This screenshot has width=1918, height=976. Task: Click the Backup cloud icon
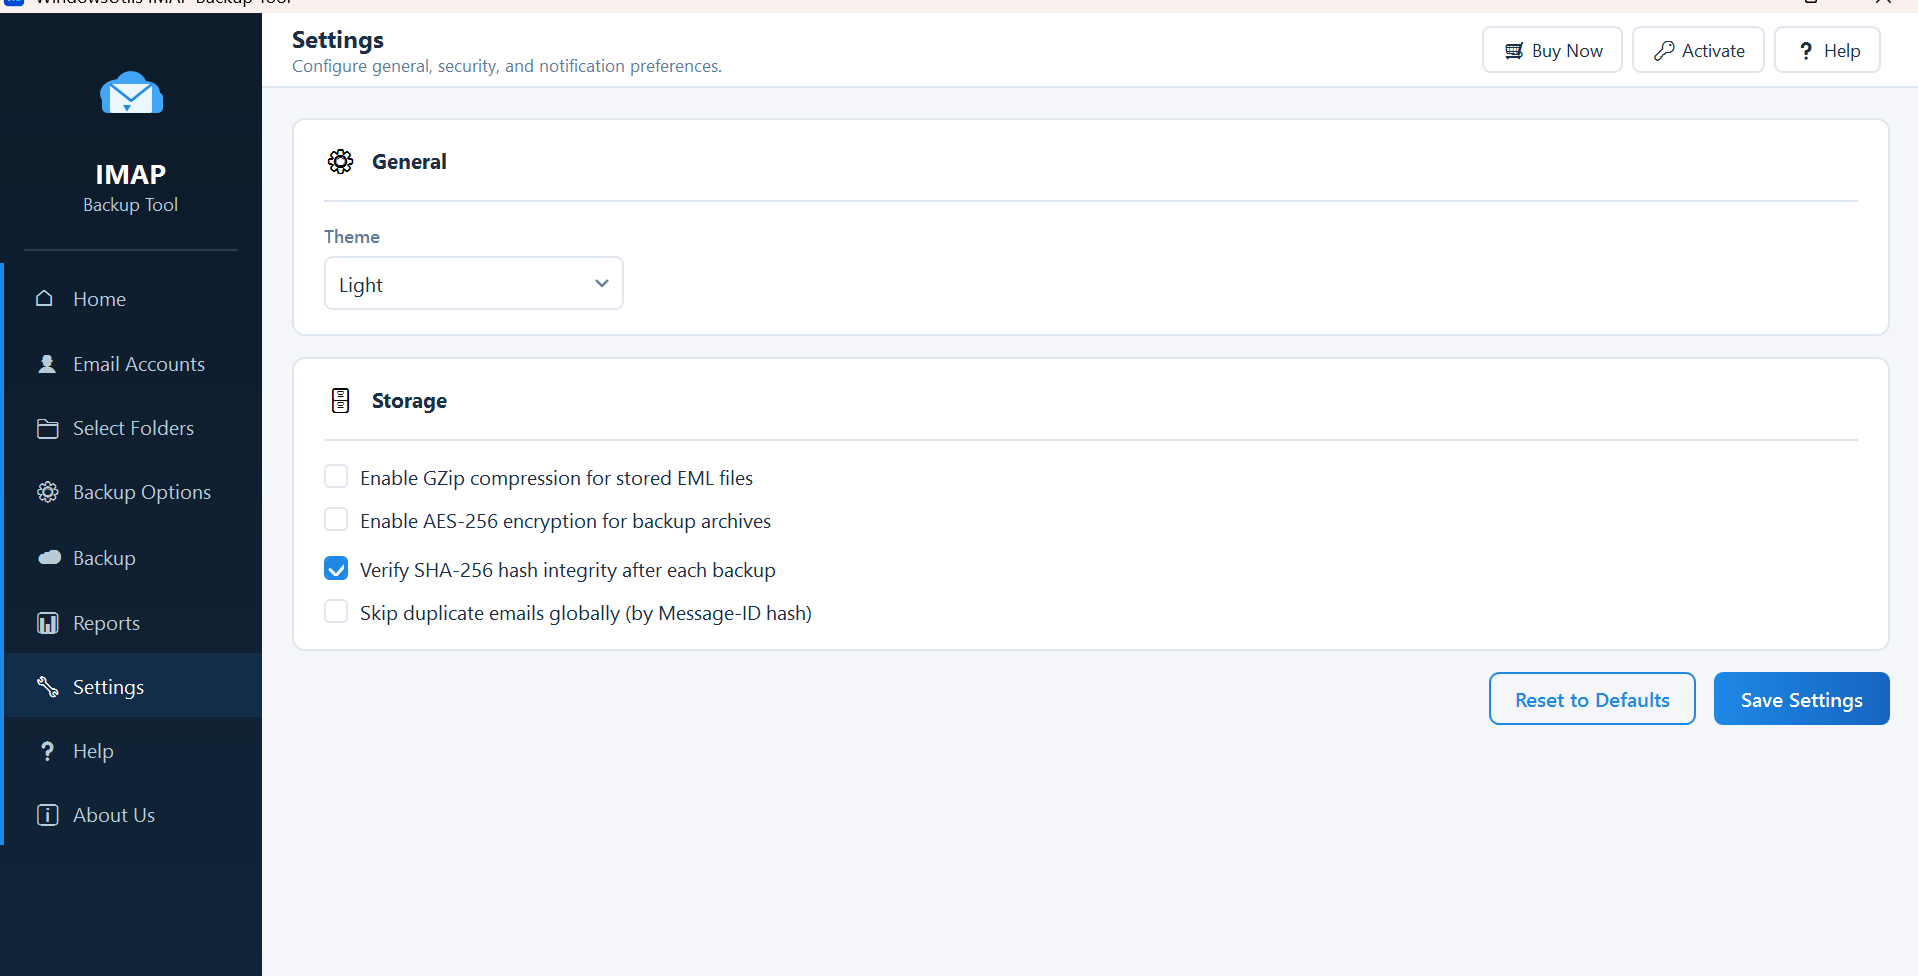click(x=49, y=558)
